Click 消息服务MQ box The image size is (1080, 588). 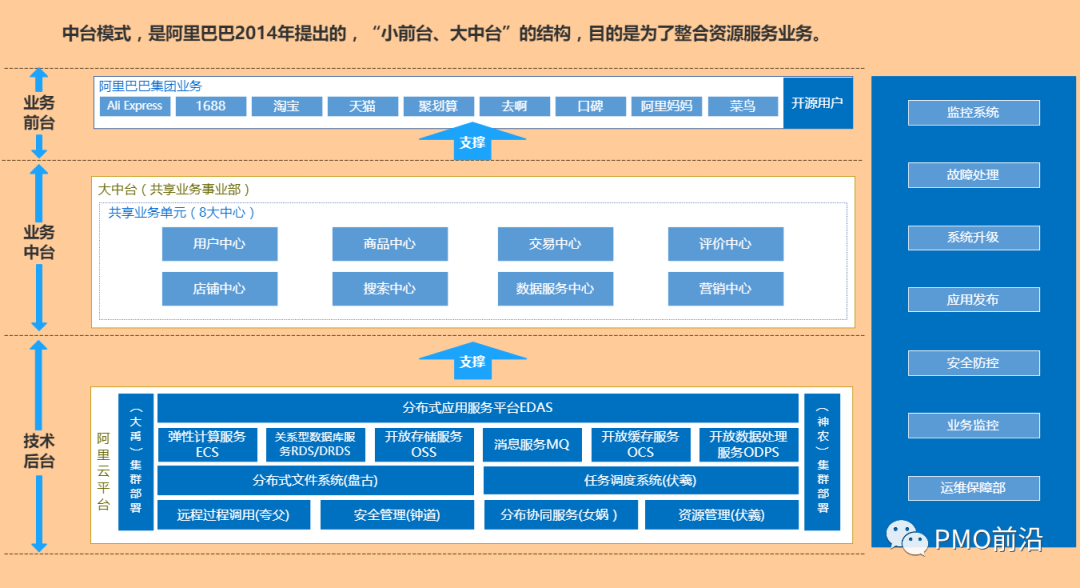pos(532,445)
